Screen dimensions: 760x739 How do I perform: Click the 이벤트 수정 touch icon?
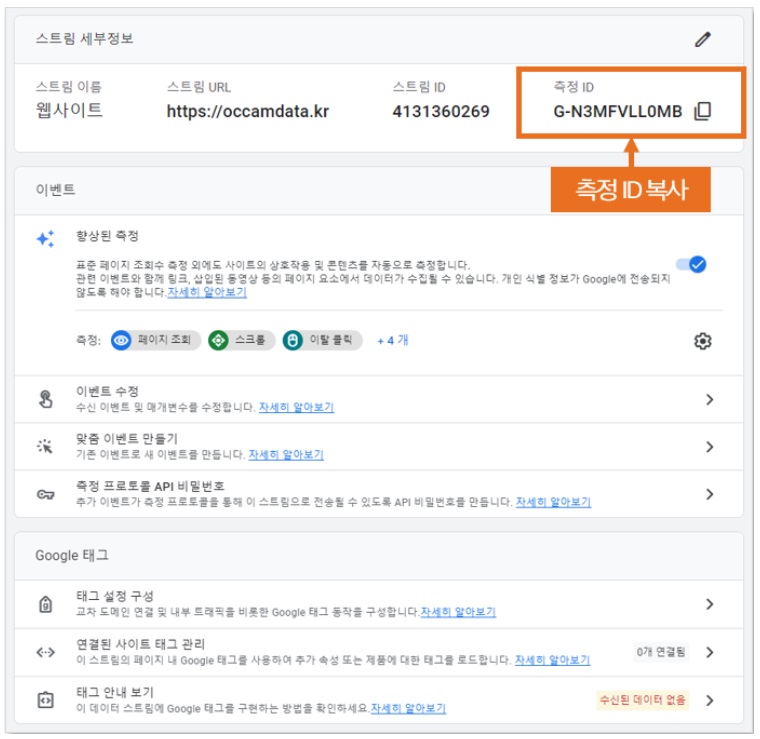[x=46, y=399]
